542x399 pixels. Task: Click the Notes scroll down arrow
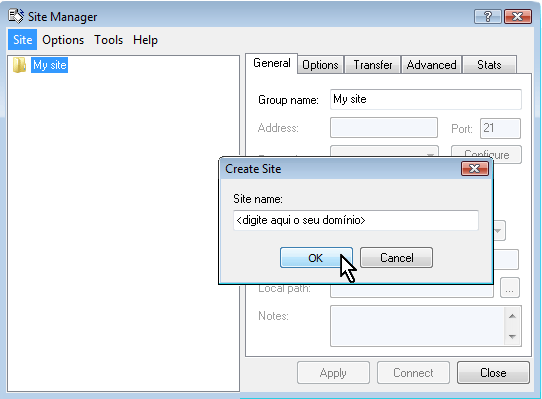coord(513,336)
